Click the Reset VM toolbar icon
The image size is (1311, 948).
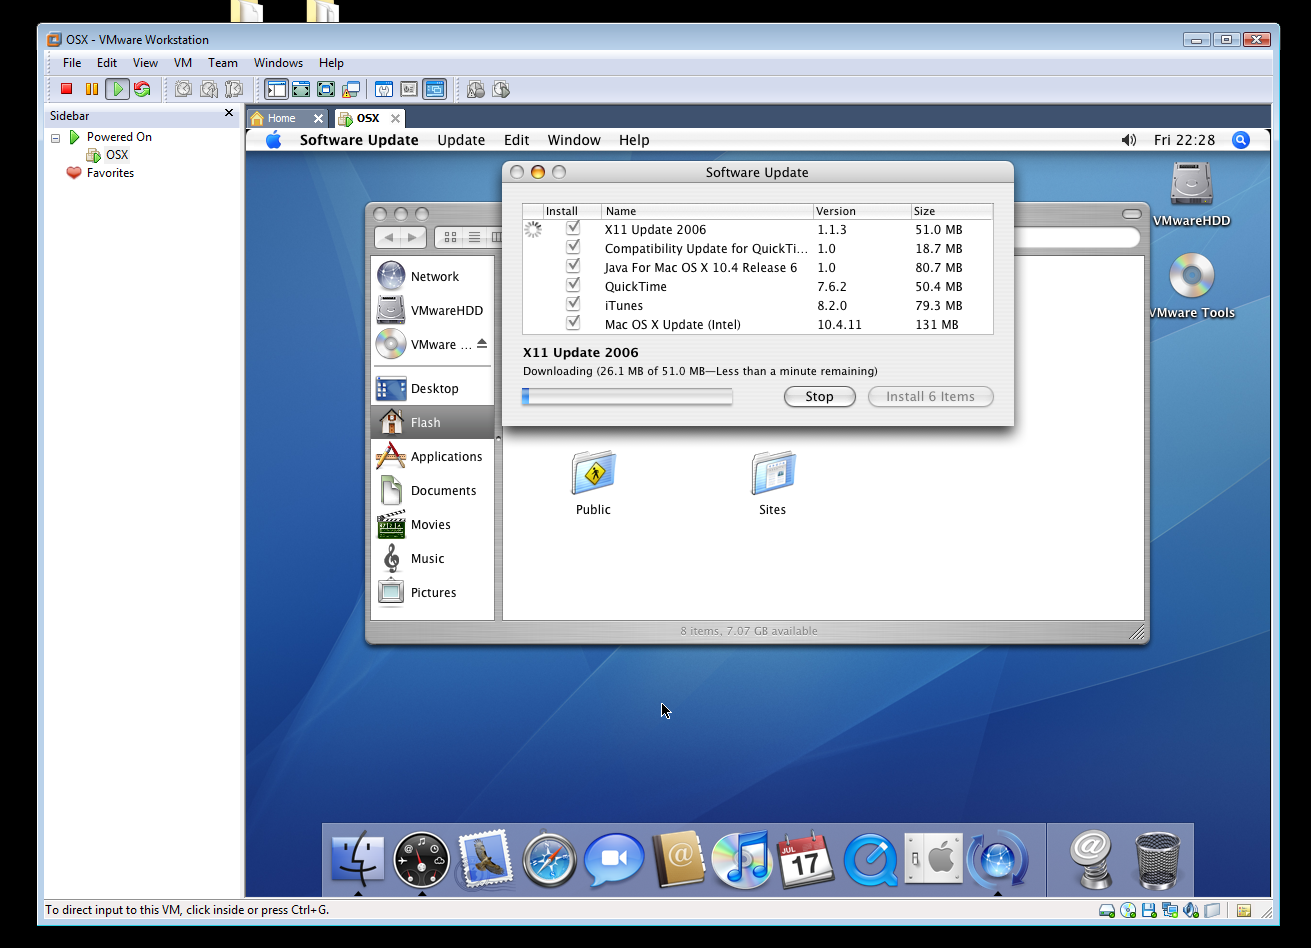point(142,90)
